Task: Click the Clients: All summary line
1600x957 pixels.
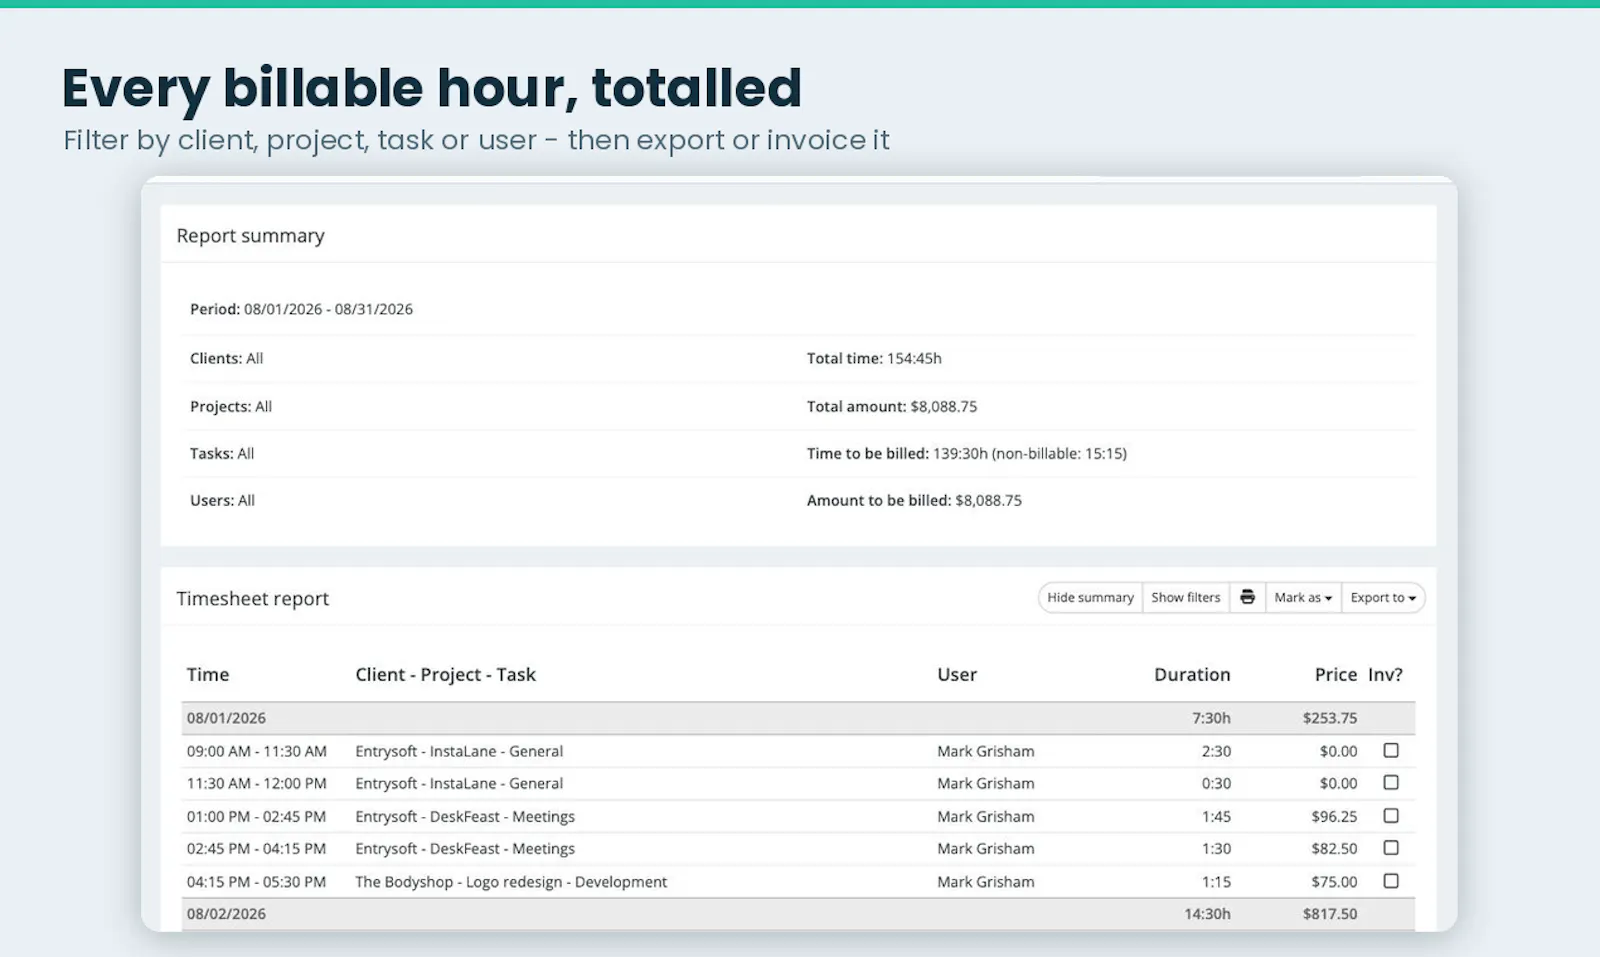Action: (226, 358)
